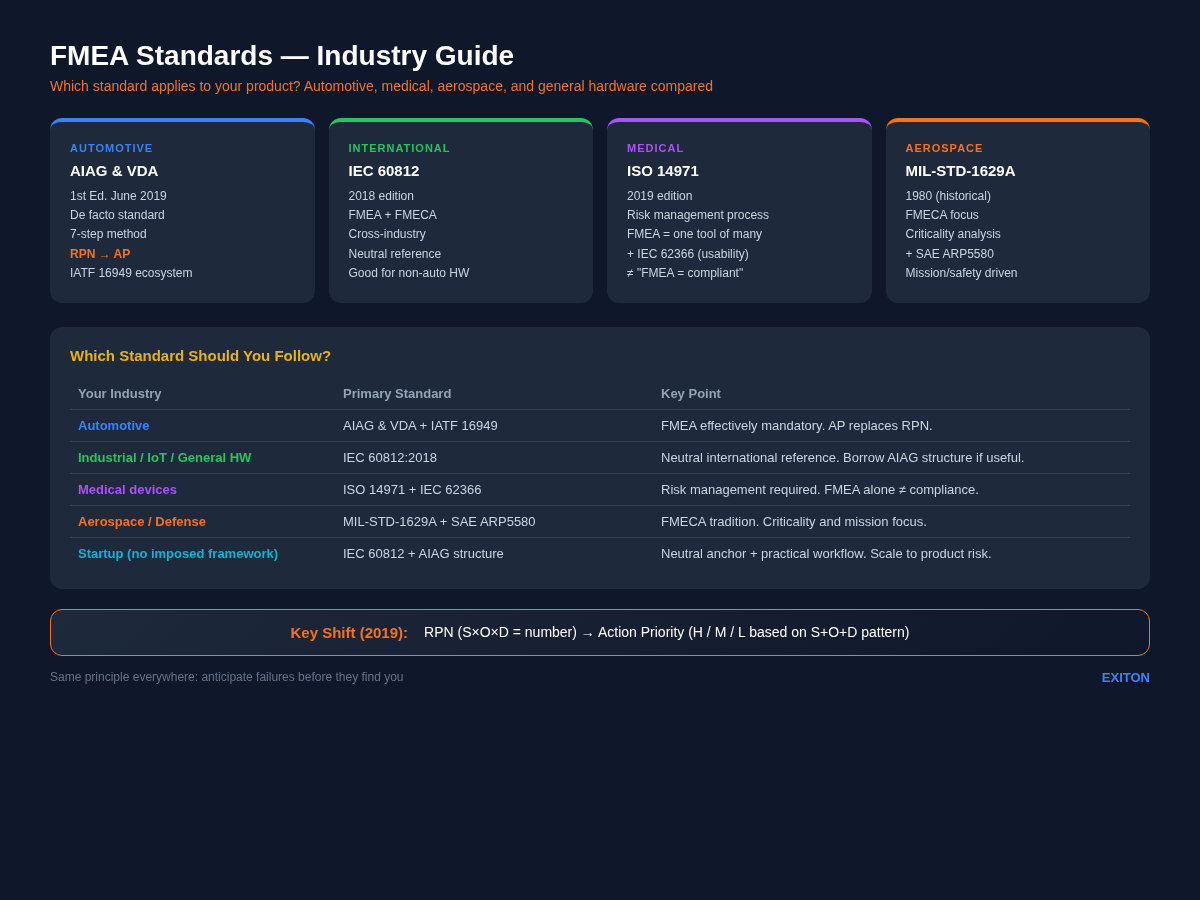Click the IEC 60812 card heading
Viewport: 1200px width, 900px height.
(383, 171)
